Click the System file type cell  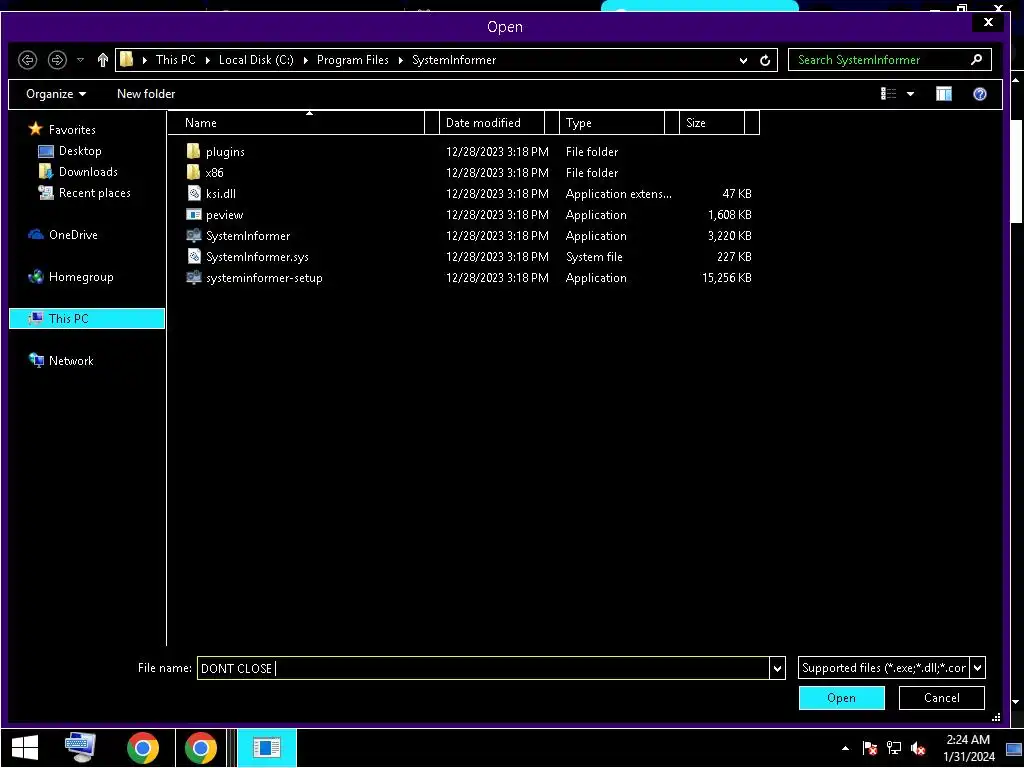(594, 257)
